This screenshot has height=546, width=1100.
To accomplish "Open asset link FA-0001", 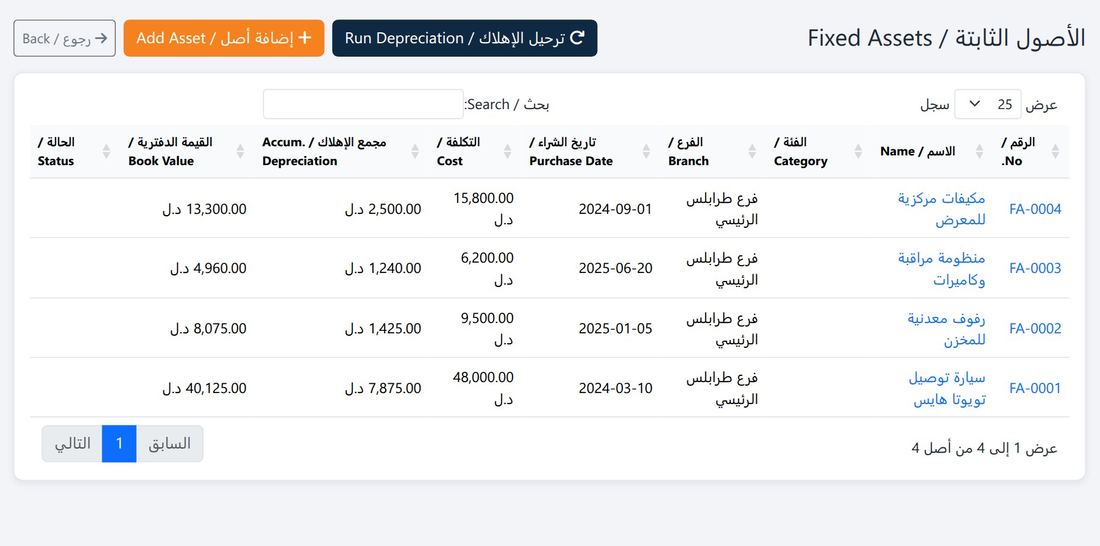I will (x=1035, y=388).
